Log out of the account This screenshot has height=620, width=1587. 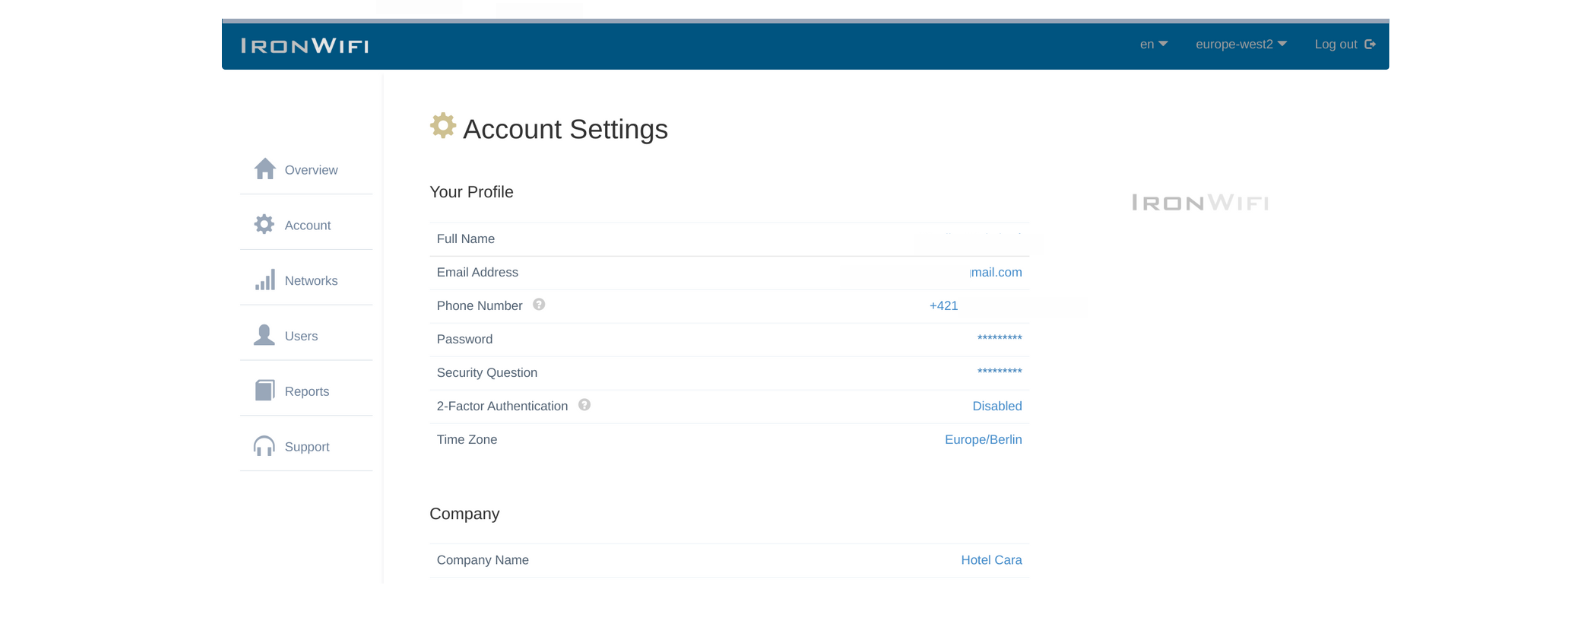[x=1345, y=44]
